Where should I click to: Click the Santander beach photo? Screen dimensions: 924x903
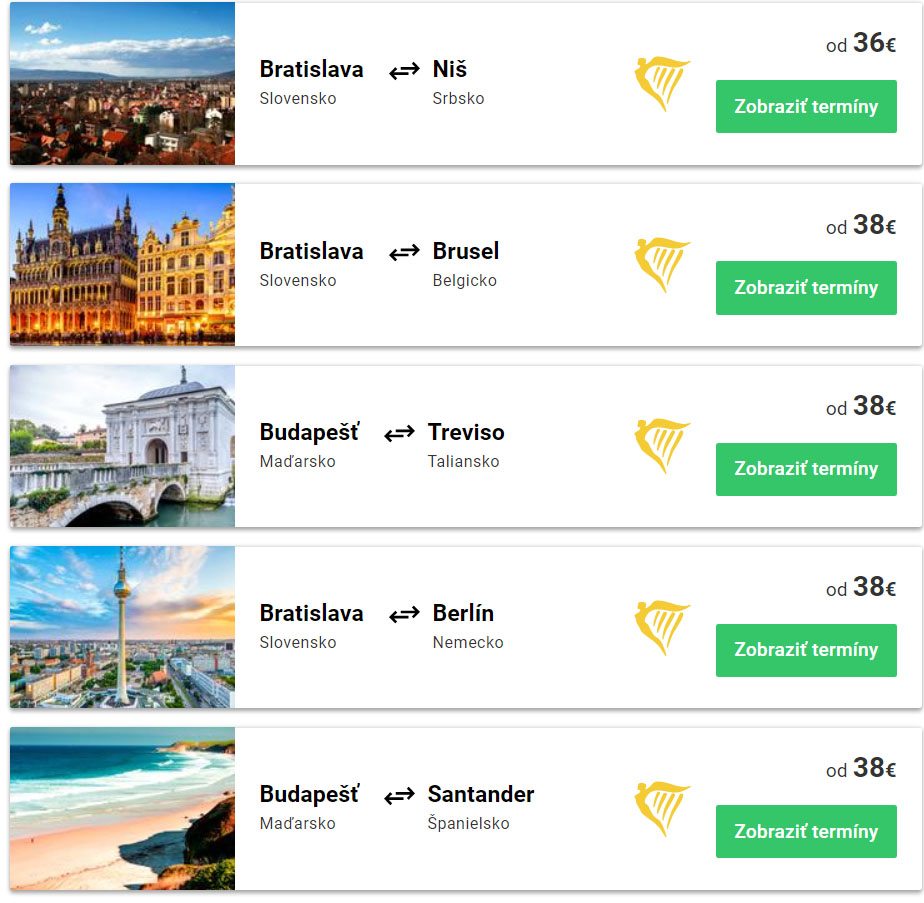(123, 809)
